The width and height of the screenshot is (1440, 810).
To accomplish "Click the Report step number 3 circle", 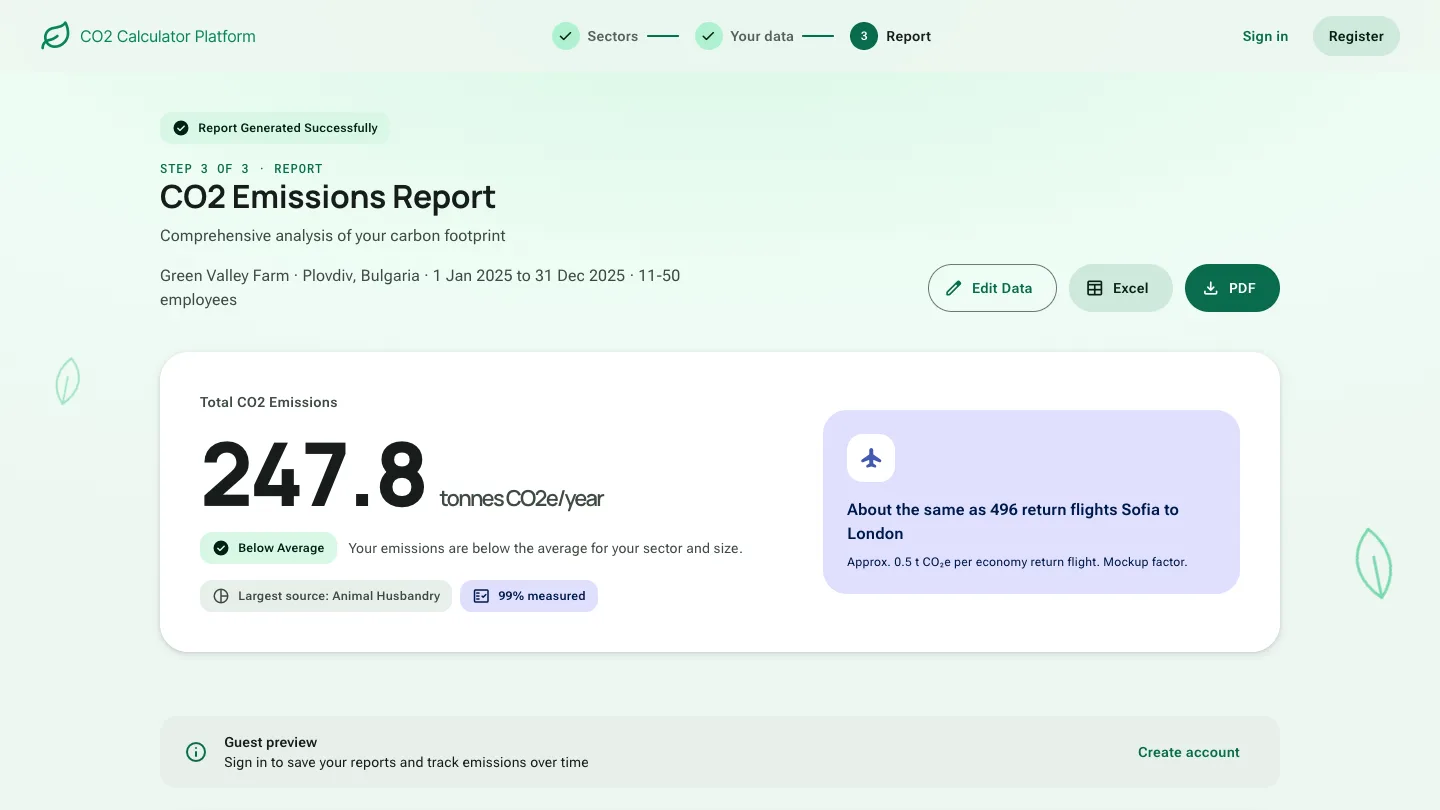I will click(x=864, y=36).
